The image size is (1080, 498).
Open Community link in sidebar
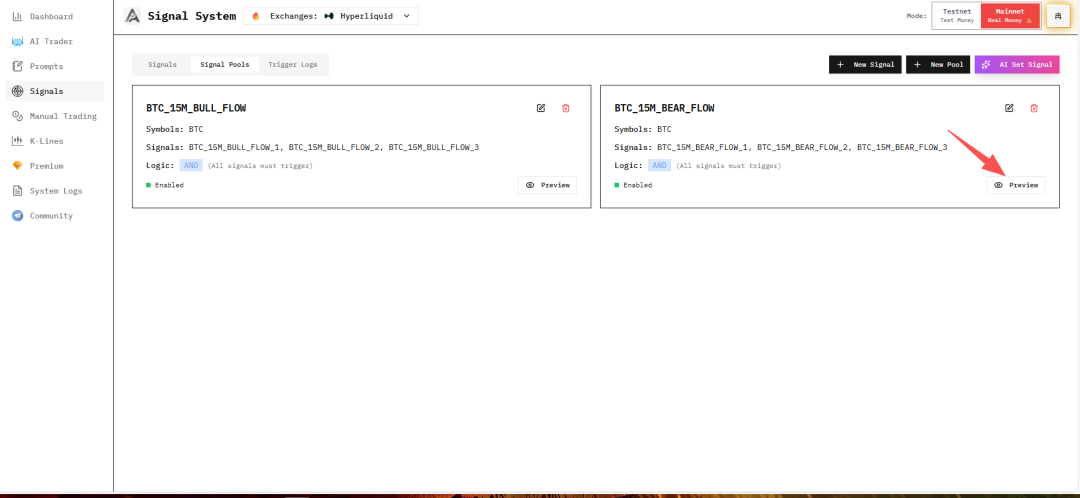click(x=54, y=216)
